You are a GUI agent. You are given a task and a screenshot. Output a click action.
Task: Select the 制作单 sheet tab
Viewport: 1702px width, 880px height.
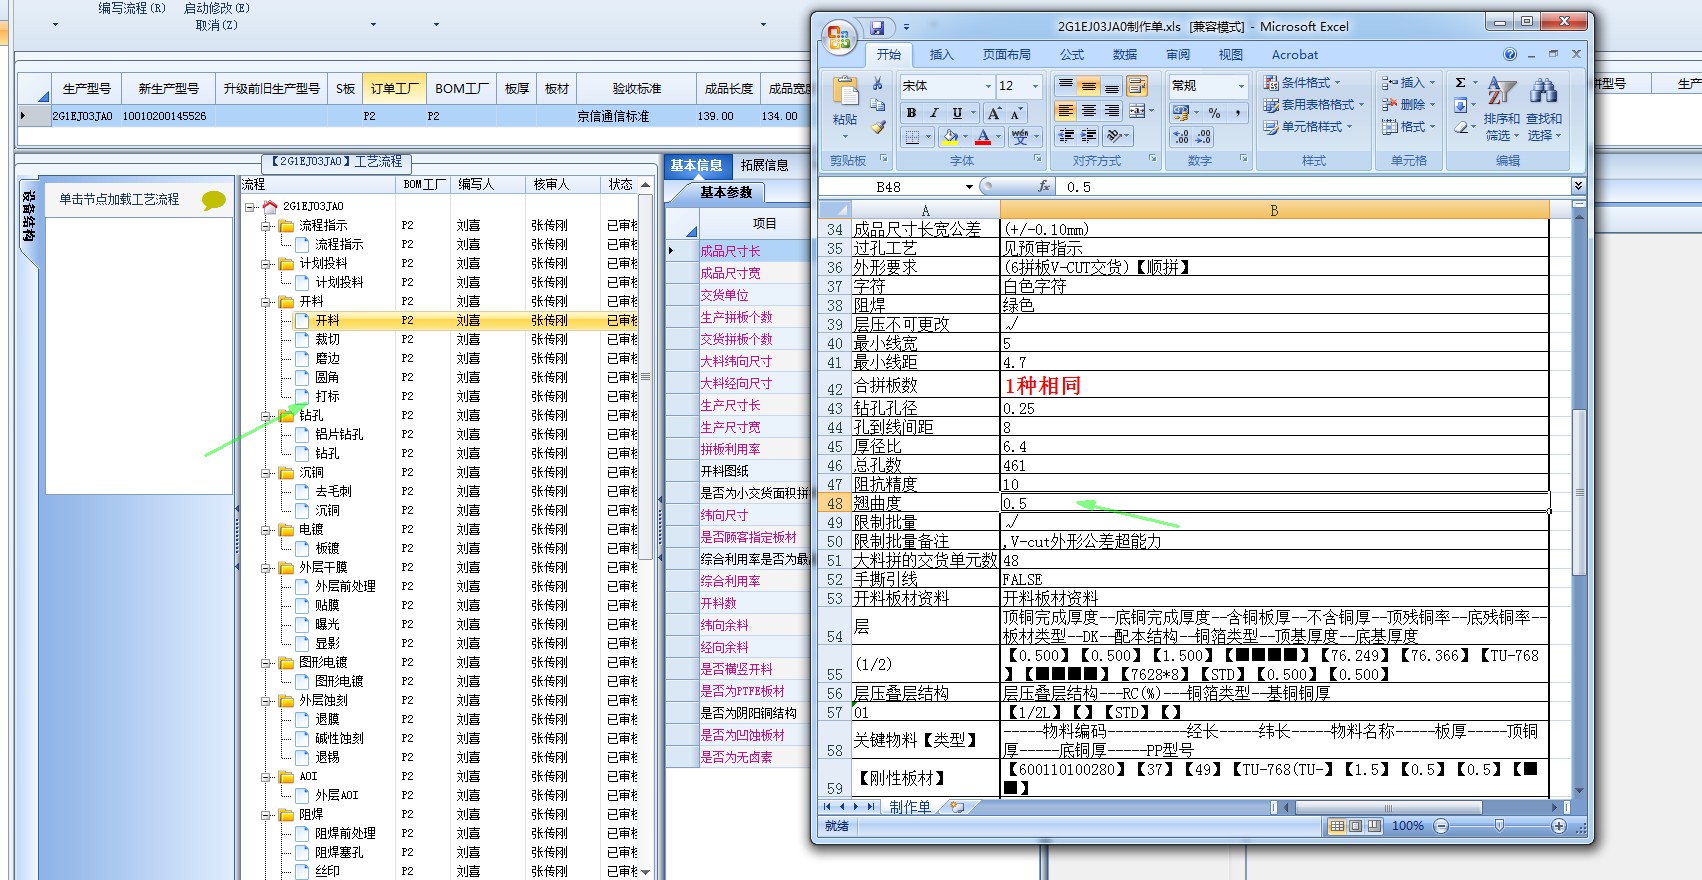[909, 807]
